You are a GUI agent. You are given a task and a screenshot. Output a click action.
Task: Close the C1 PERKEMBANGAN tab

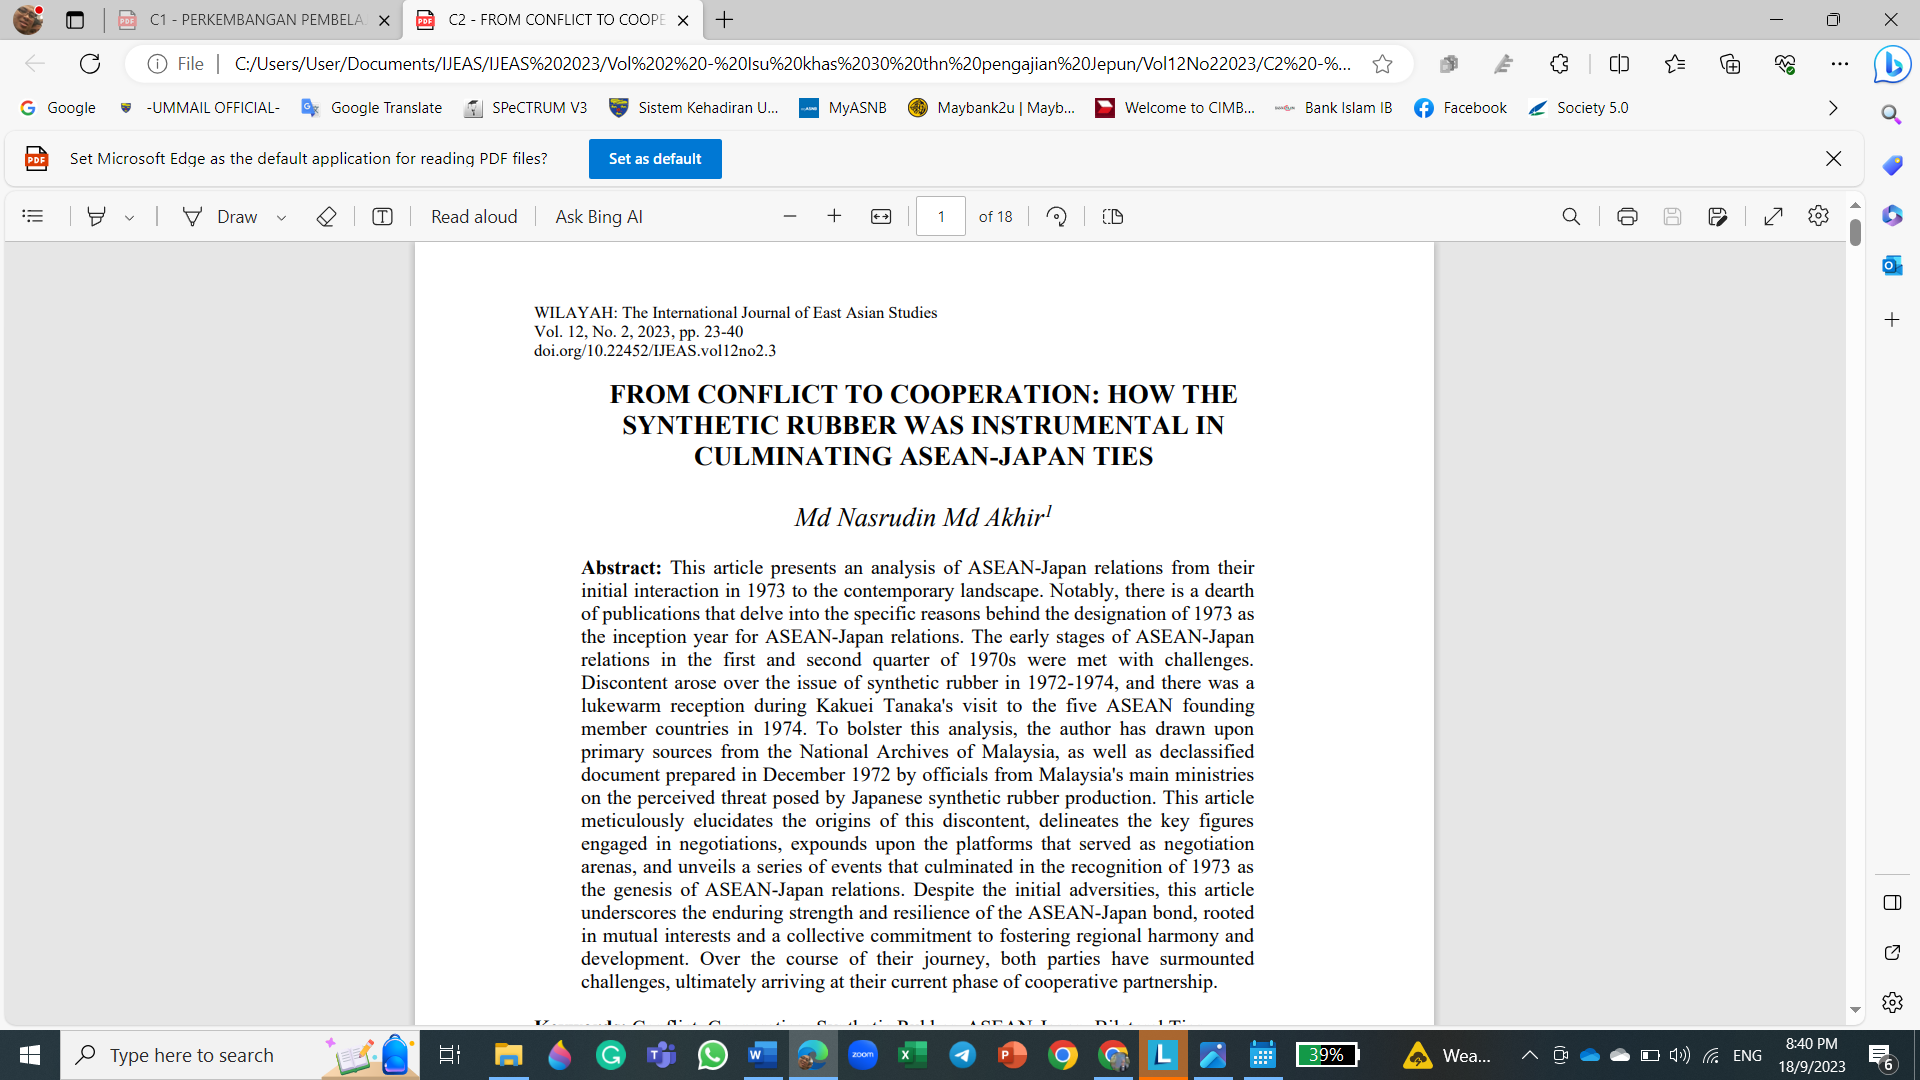[384, 20]
